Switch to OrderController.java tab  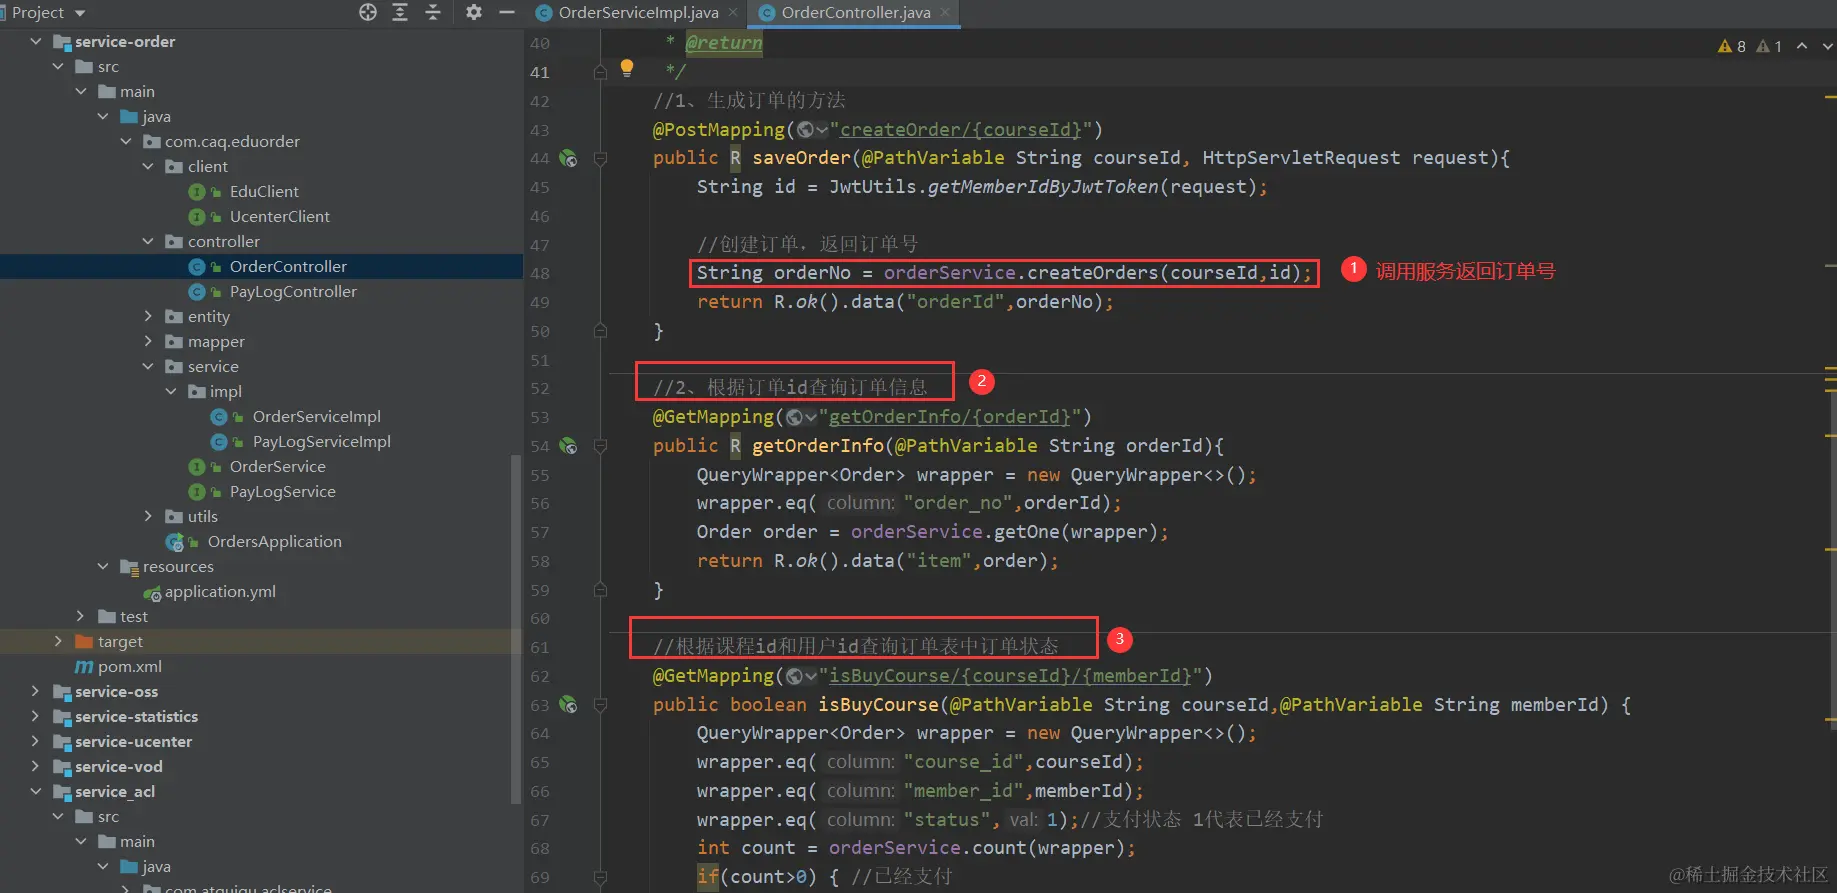pos(855,13)
